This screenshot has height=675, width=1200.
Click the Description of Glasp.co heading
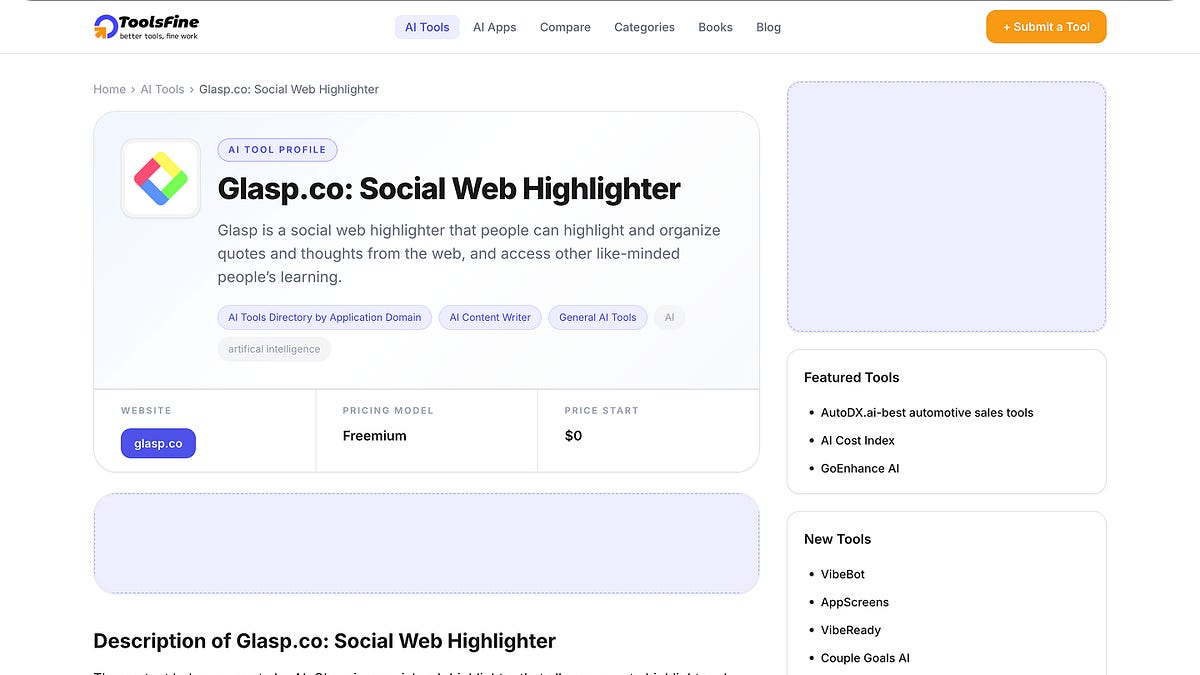point(324,641)
